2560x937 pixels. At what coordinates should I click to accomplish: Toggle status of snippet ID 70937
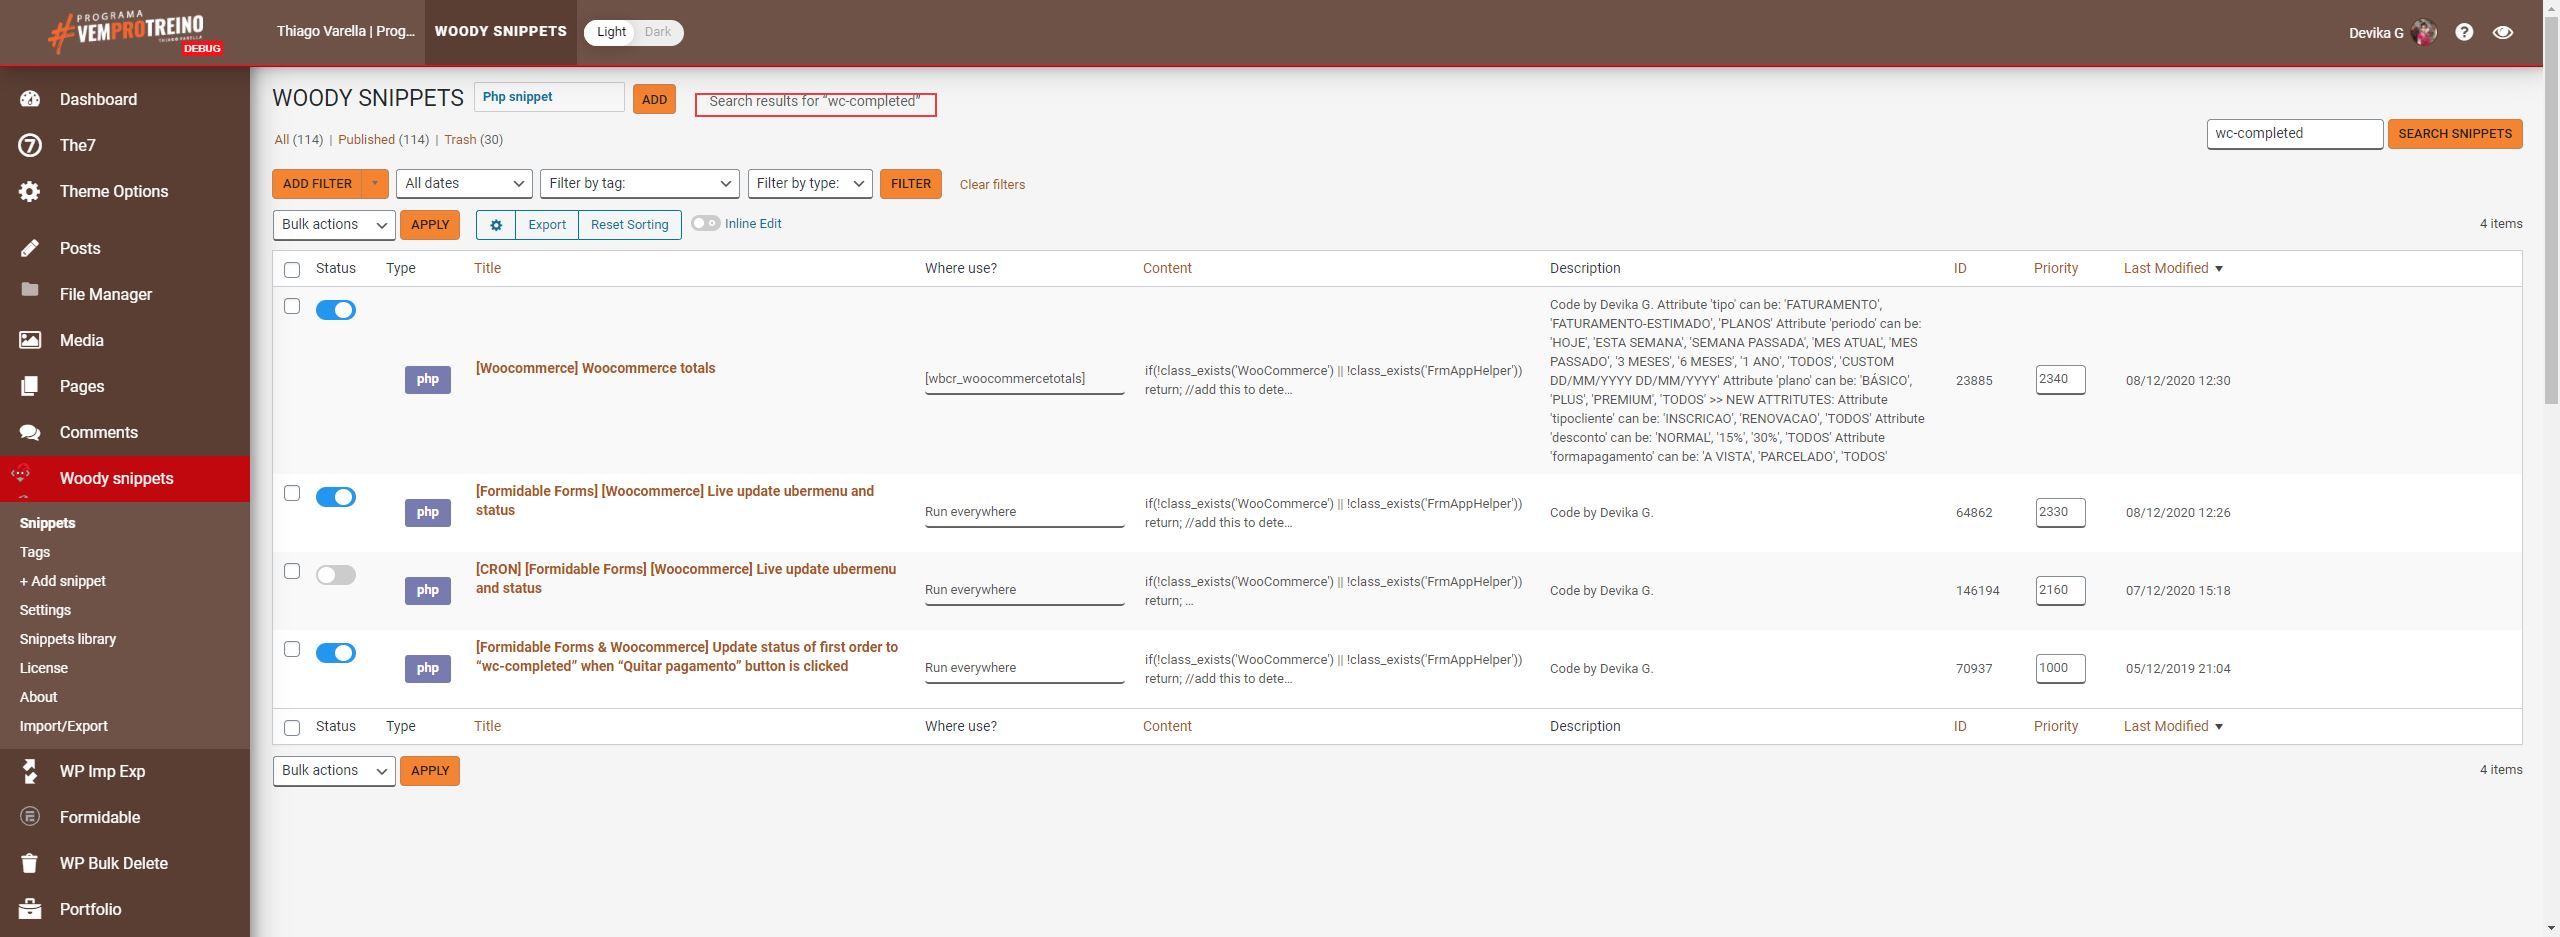336,653
